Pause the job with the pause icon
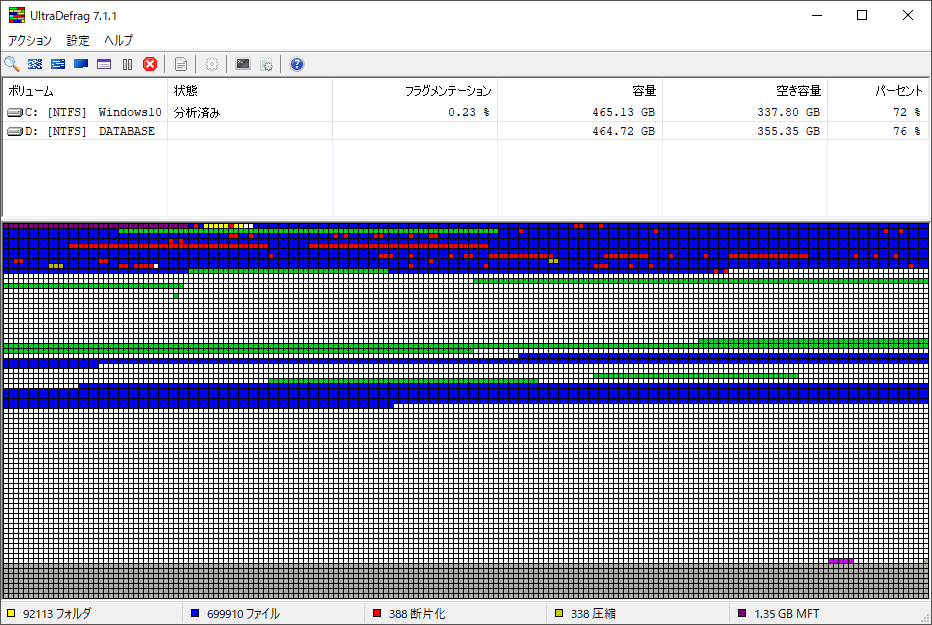This screenshot has width=932, height=625. point(127,64)
